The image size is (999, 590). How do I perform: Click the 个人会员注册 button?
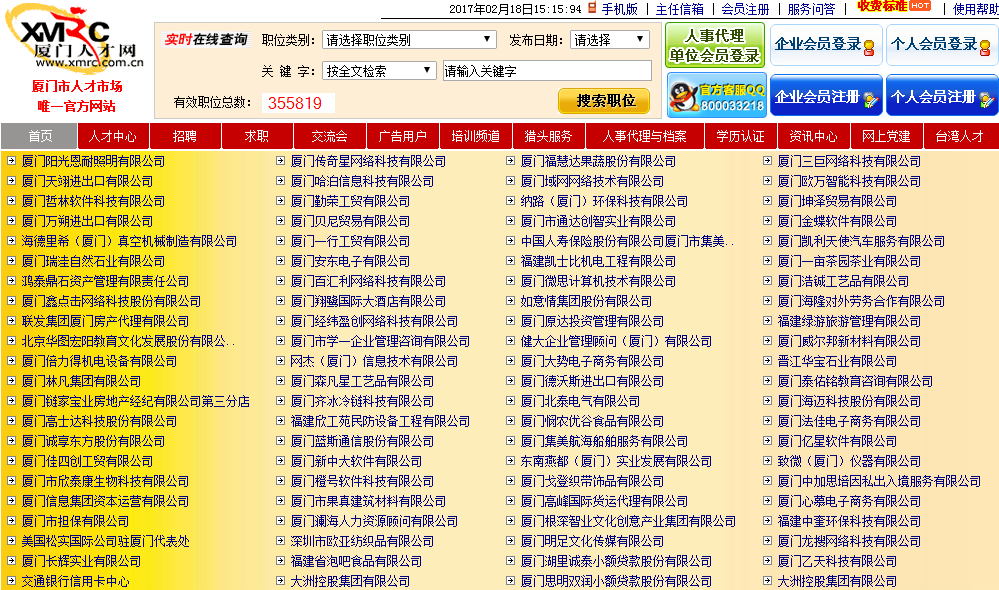pyautogui.click(x=942, y=96)
